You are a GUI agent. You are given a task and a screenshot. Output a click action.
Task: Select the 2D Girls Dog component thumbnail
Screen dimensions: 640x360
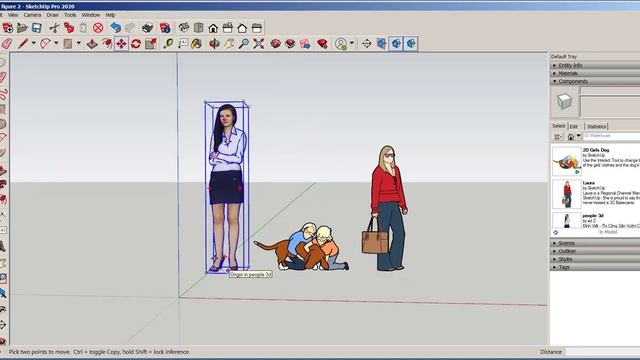tap(567, 161)
